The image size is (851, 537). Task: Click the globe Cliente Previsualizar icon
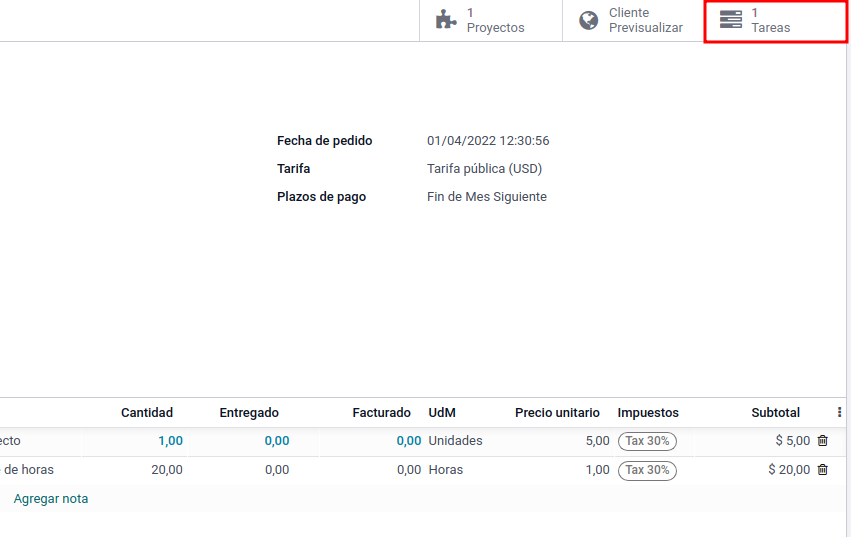589,20
